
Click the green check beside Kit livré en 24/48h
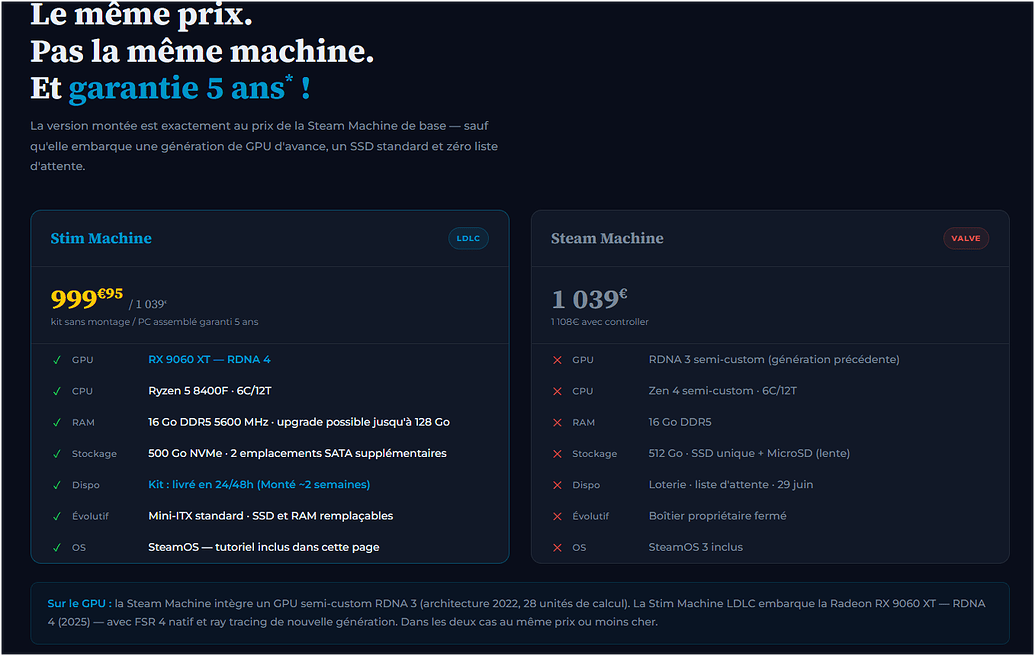pos(57,485)
